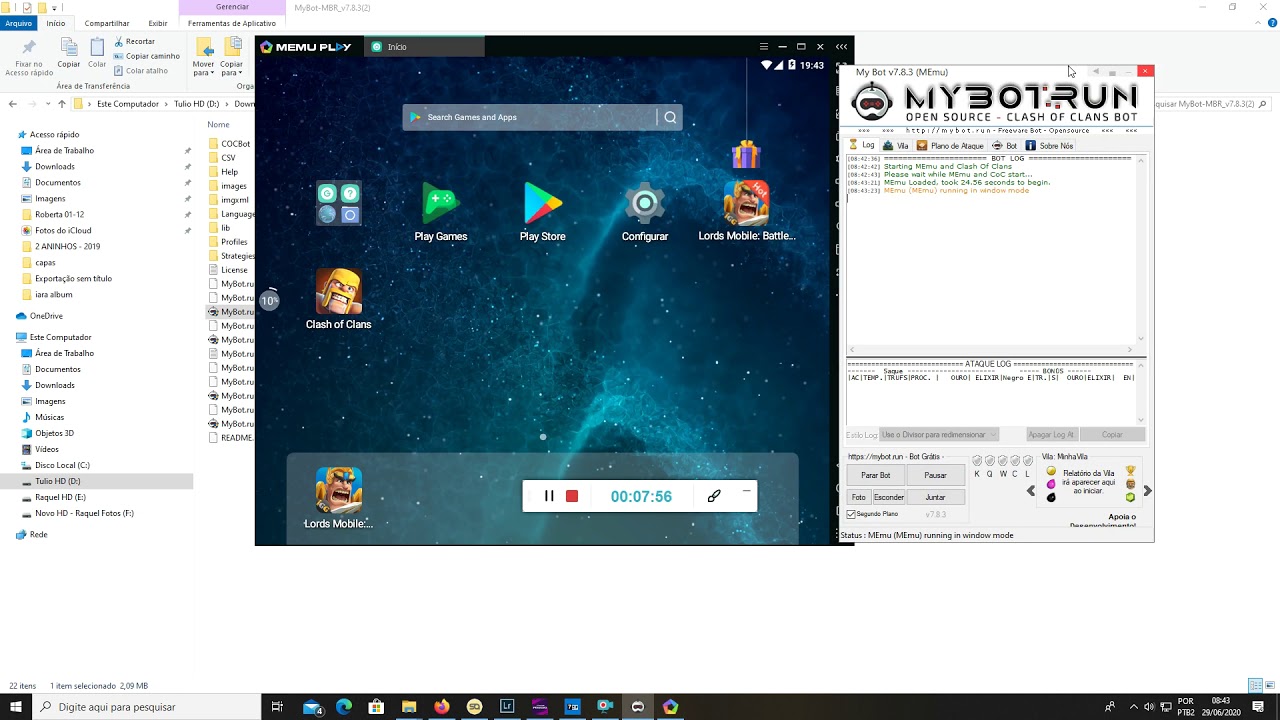Select Este Computador in navigation tree
The image size is (1280, 720).
[60, 338]
